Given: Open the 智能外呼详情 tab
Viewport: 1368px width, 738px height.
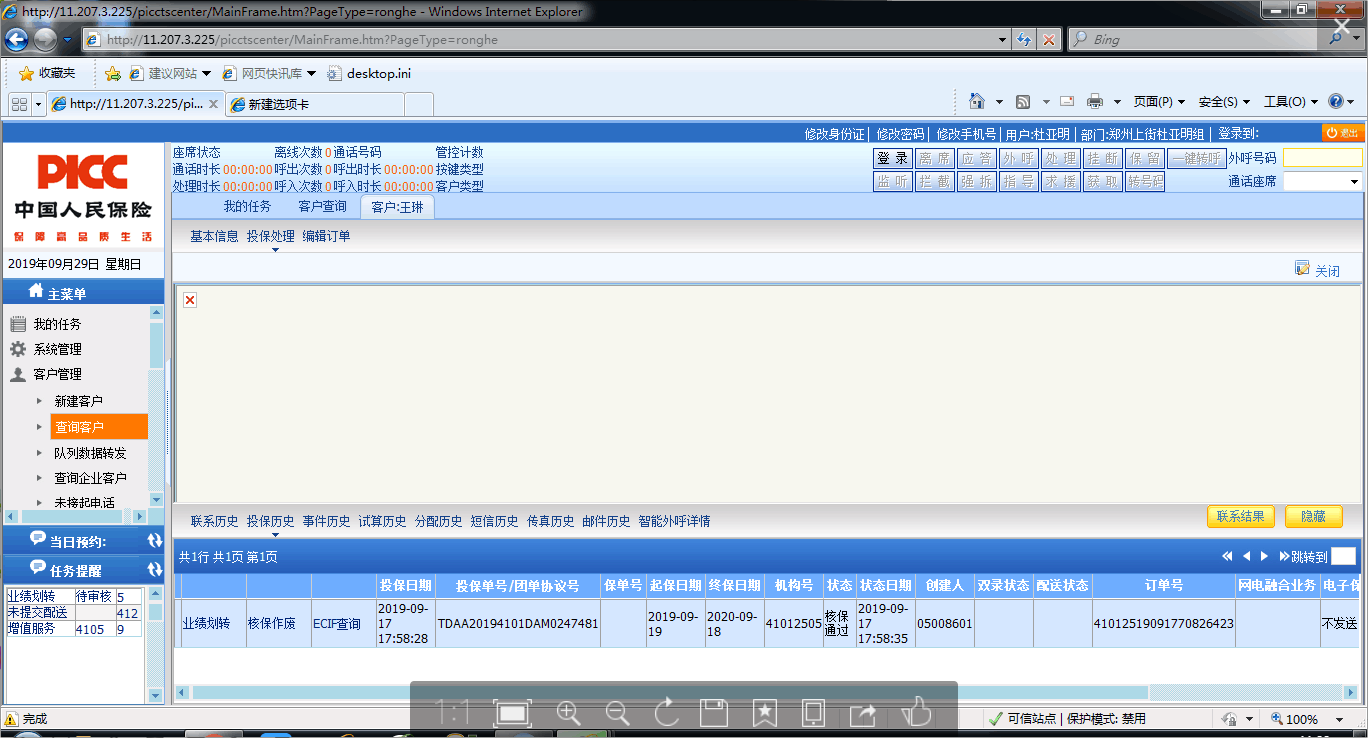Looking at the screenshot, I should [x=674, y=521].
